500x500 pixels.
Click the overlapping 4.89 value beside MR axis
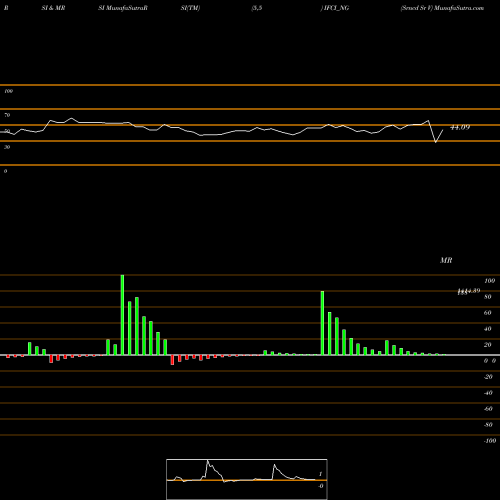(469, 291)
